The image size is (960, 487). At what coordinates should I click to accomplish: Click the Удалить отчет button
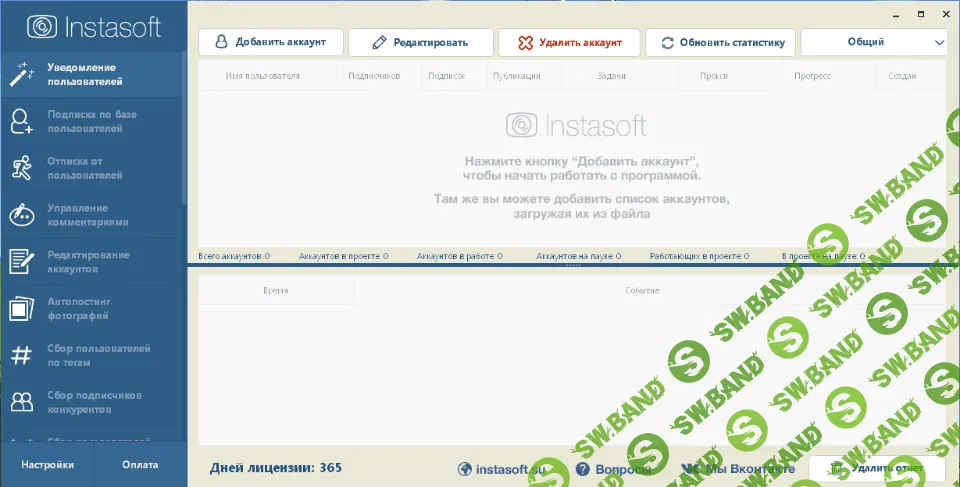click(877, 469)
